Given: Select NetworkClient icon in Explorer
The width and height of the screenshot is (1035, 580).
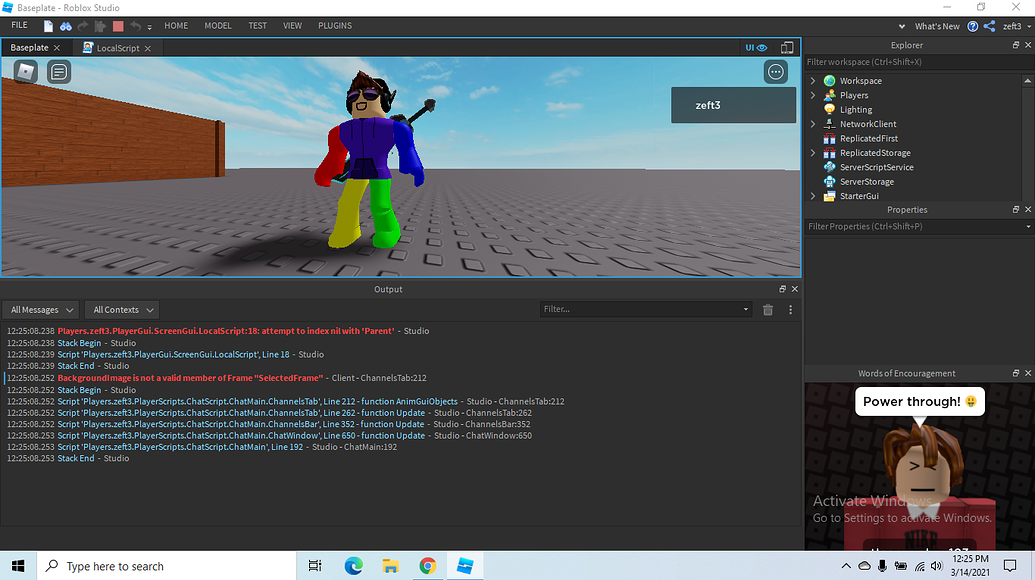Looking at the screenshot, I should coord(830,124).
